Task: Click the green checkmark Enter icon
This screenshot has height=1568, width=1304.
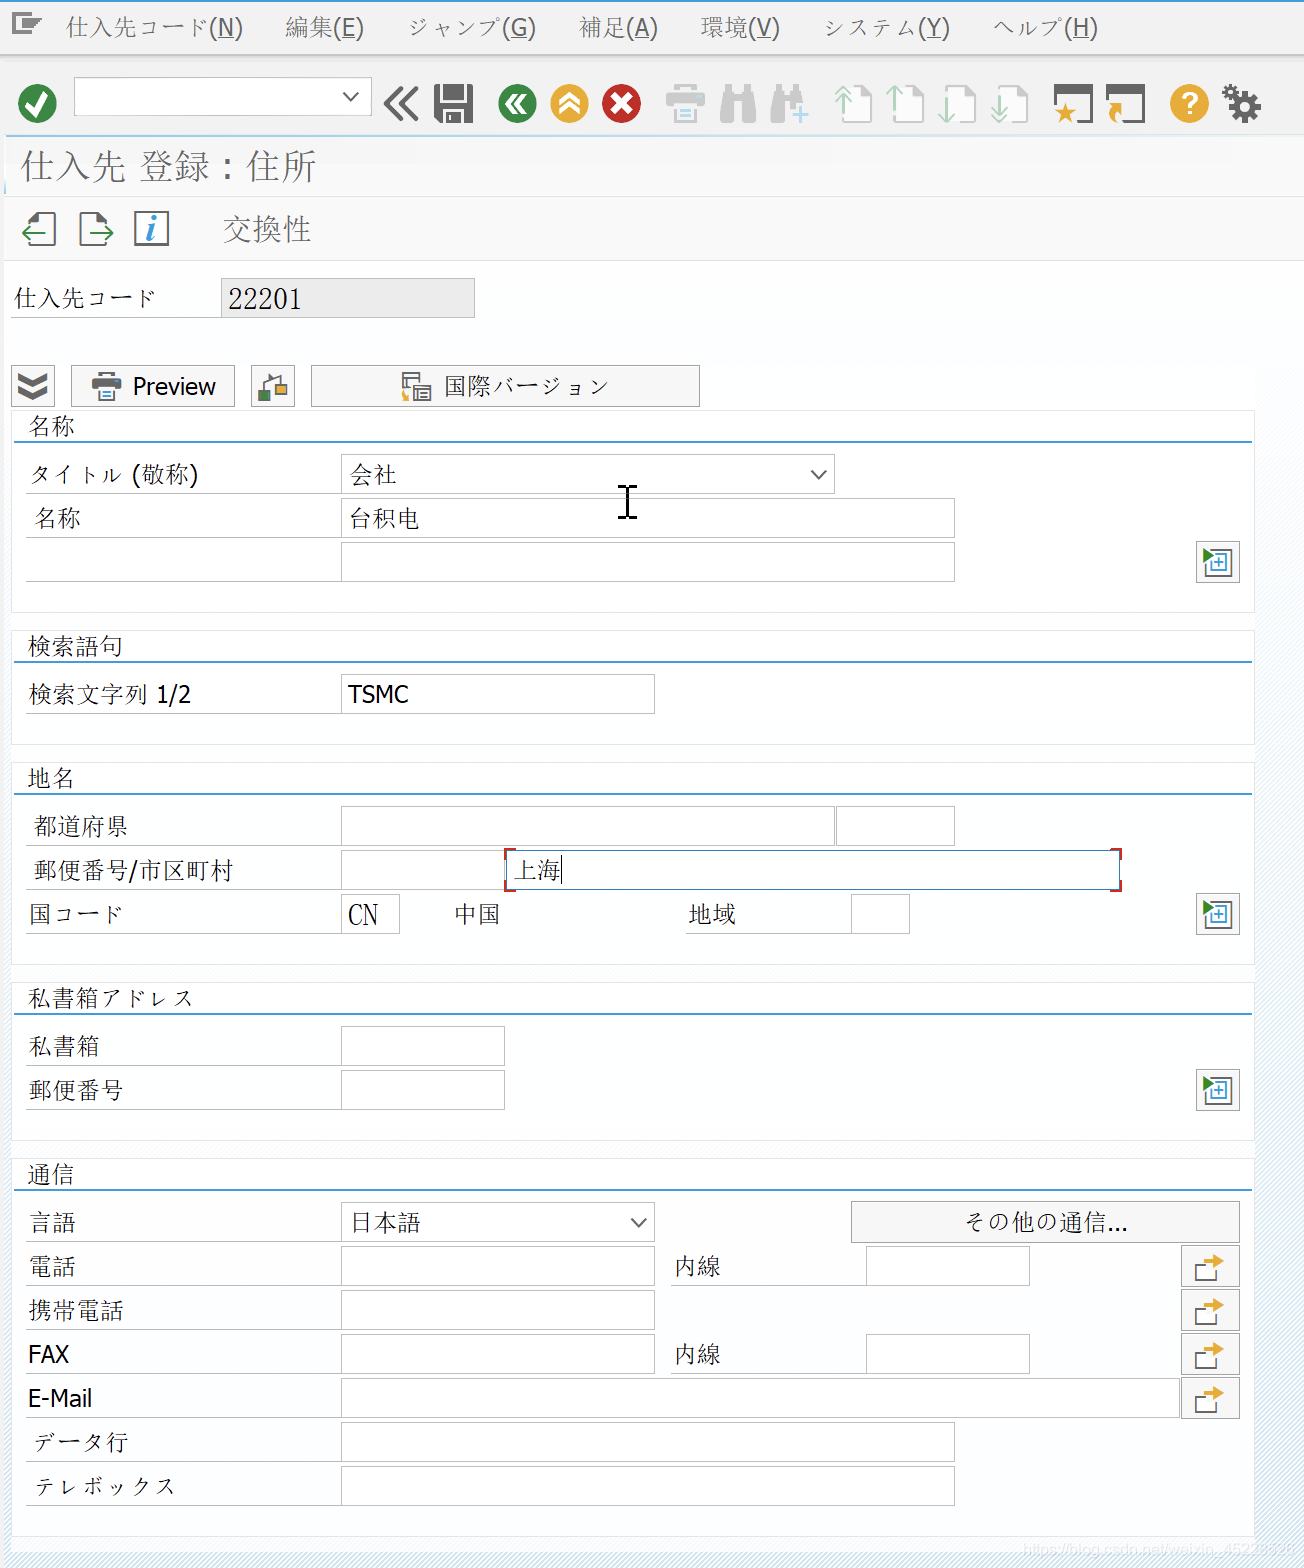Action: pos(37,103)
